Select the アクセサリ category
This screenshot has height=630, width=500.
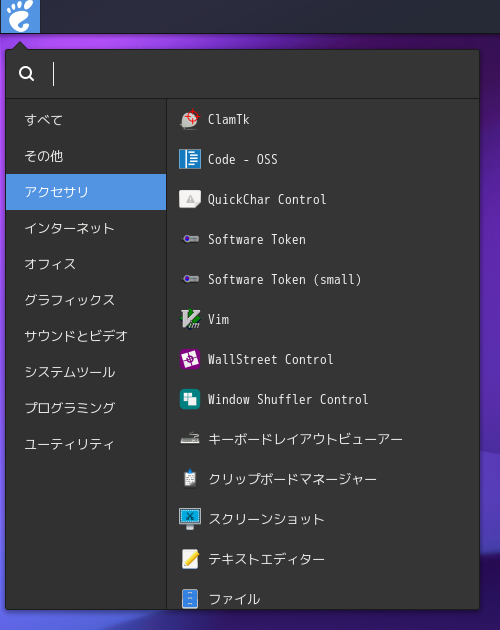pos(86,192)
